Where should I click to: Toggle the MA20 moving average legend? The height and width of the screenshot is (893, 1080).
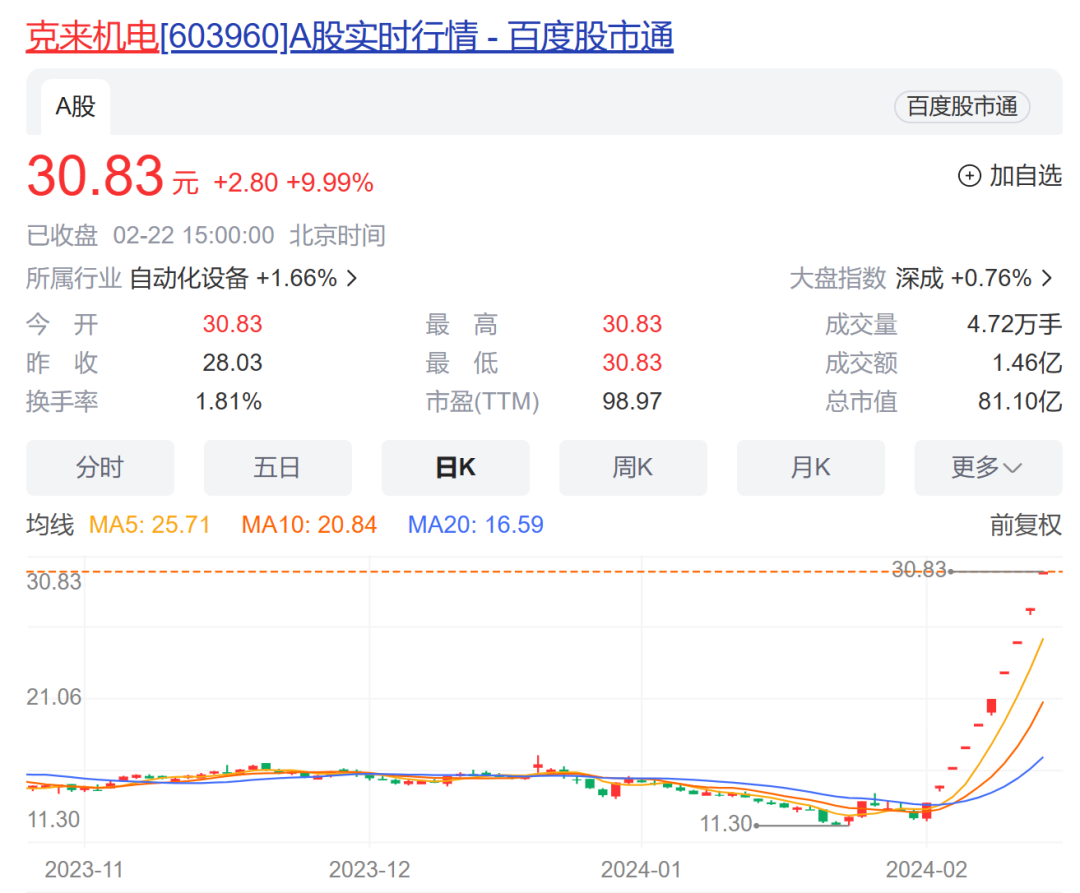pyautogui.click(x=475, y=524)
